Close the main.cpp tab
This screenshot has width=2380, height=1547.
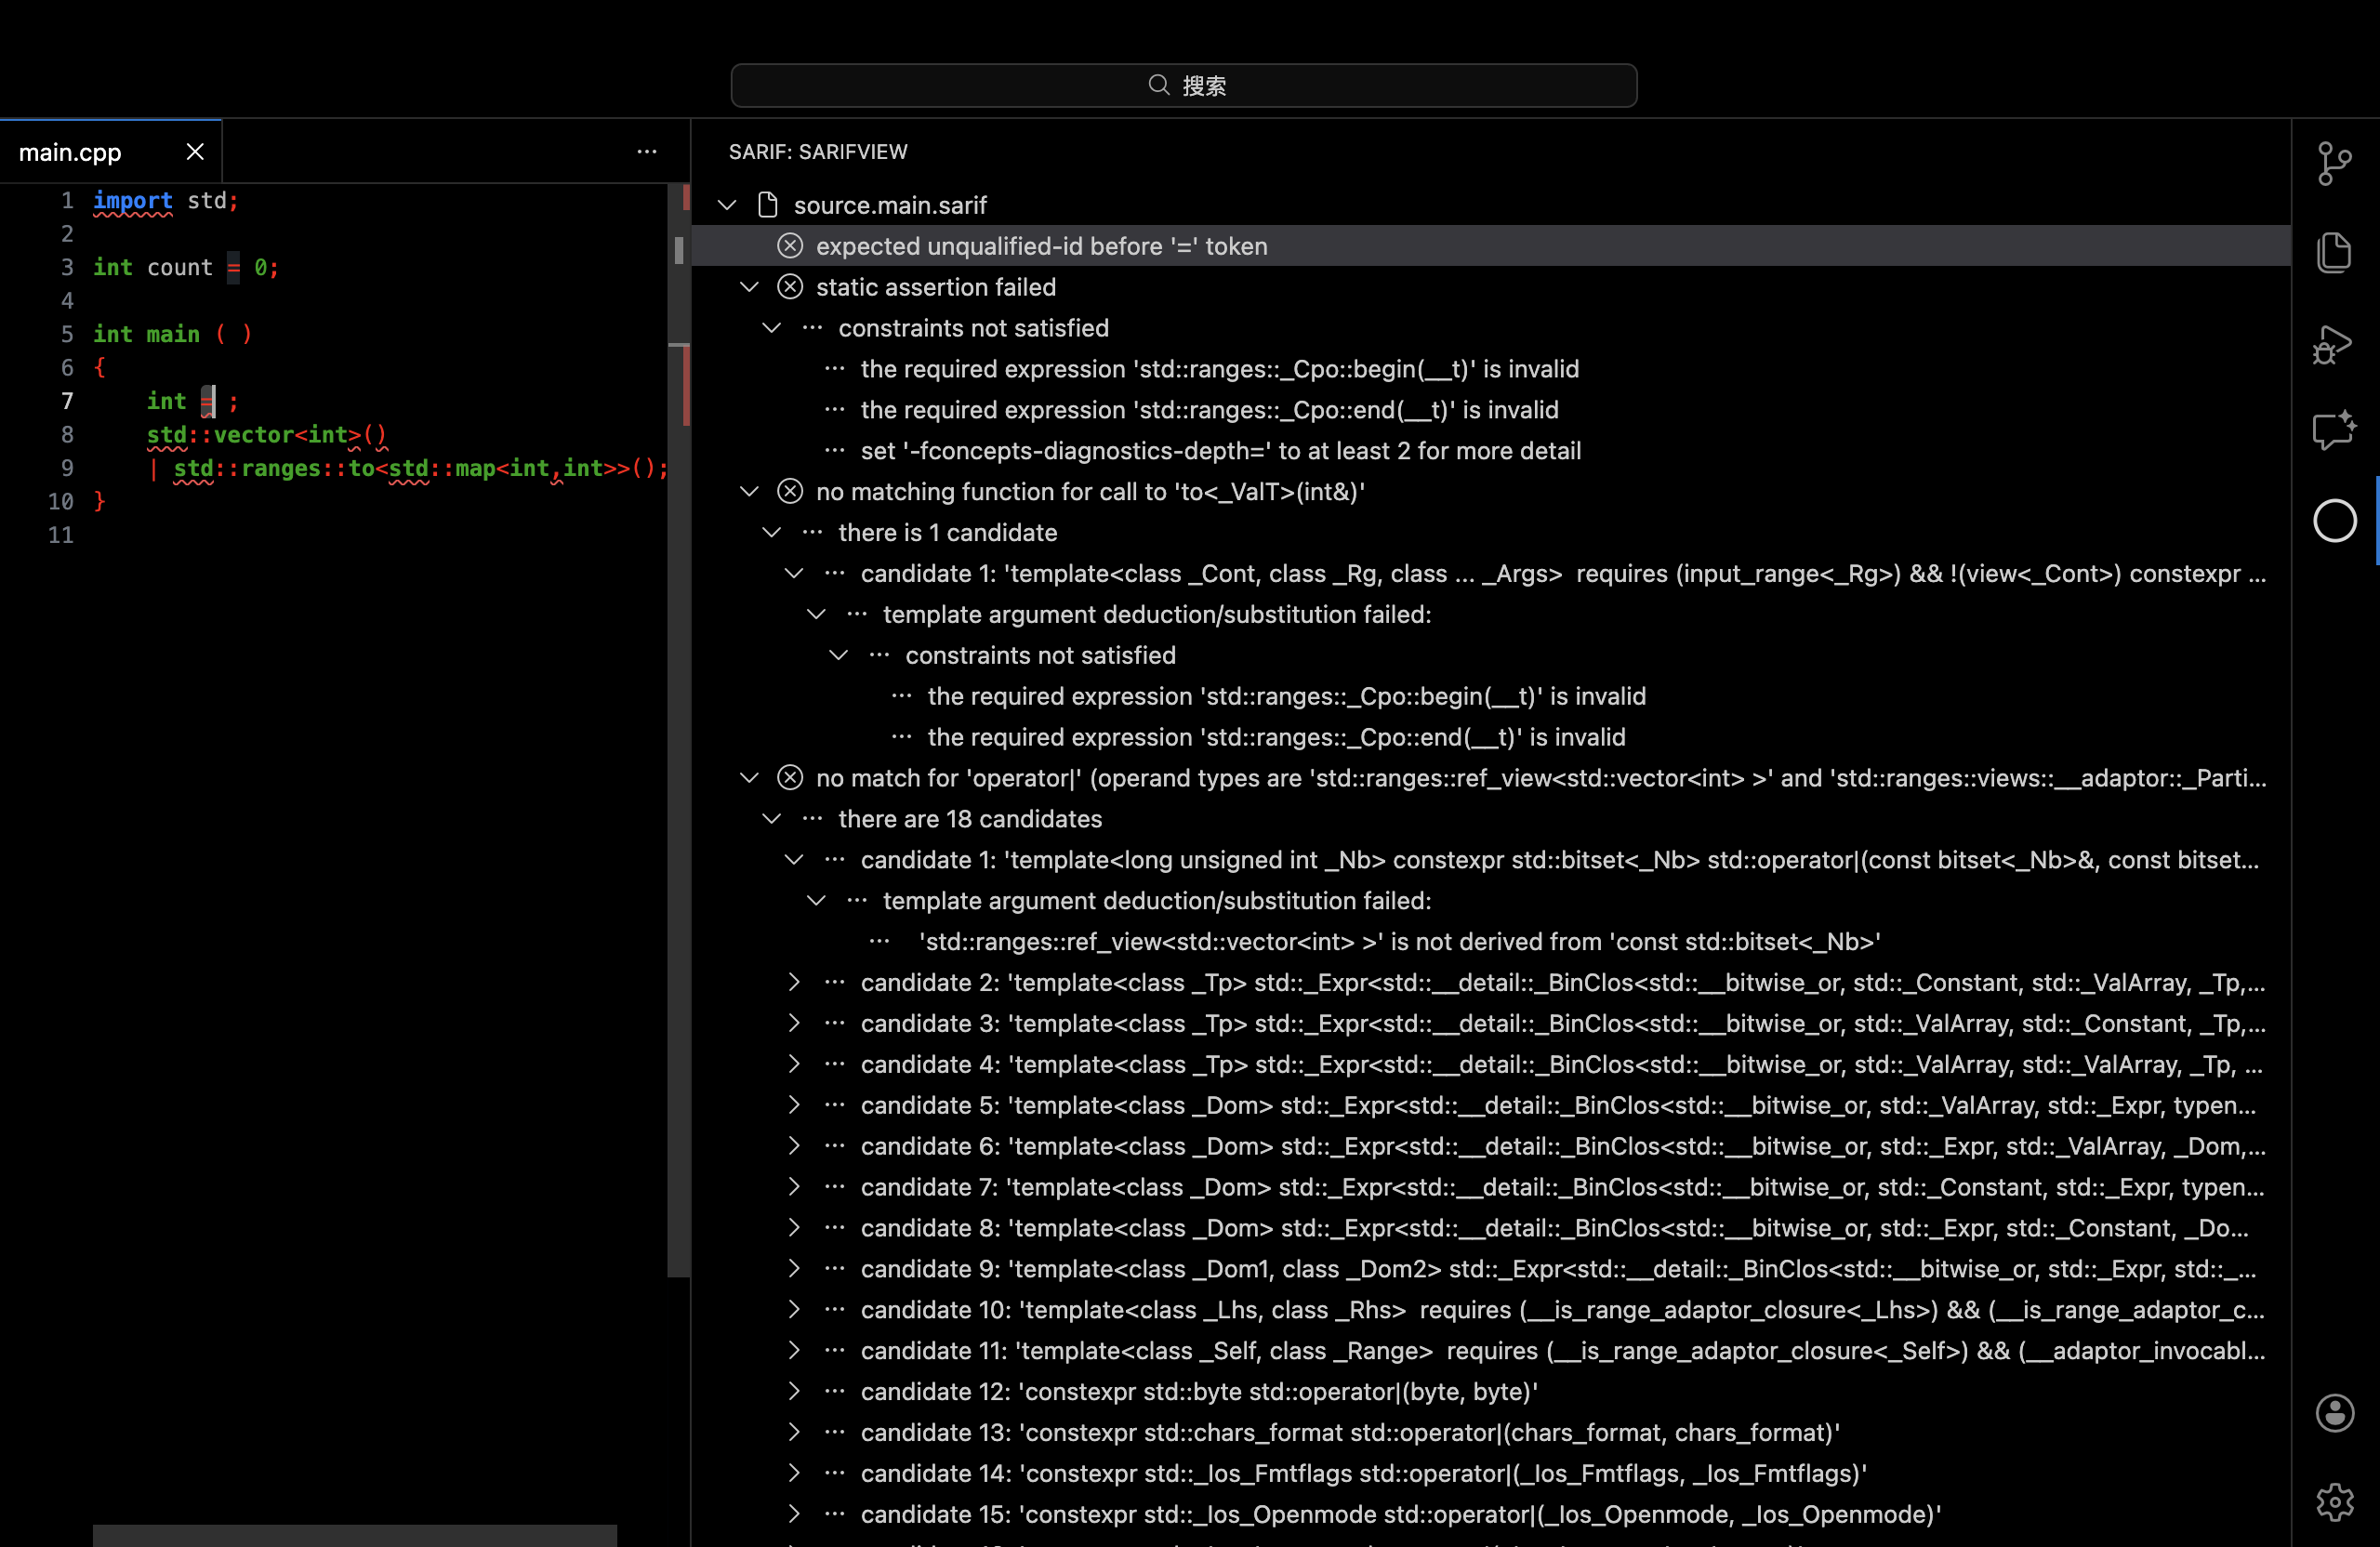(x=195, y=152)
